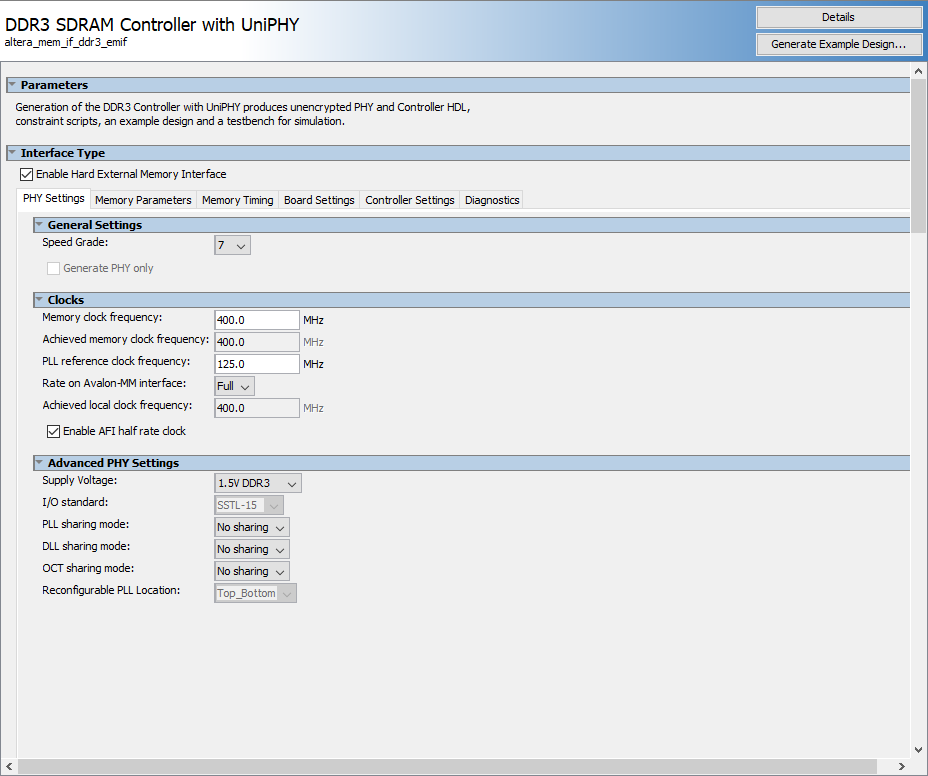
Task: Select the PHY Settings tab
Action: coord(54,198)
